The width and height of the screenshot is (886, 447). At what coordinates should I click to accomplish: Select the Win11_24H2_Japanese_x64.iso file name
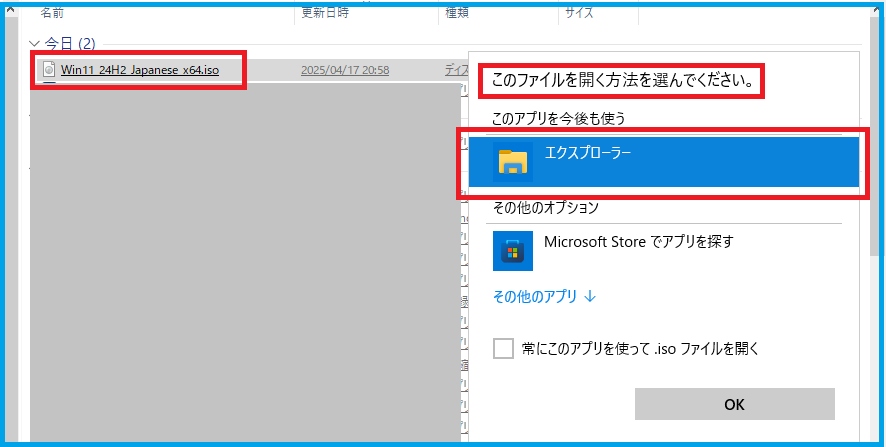pos(140,70)
